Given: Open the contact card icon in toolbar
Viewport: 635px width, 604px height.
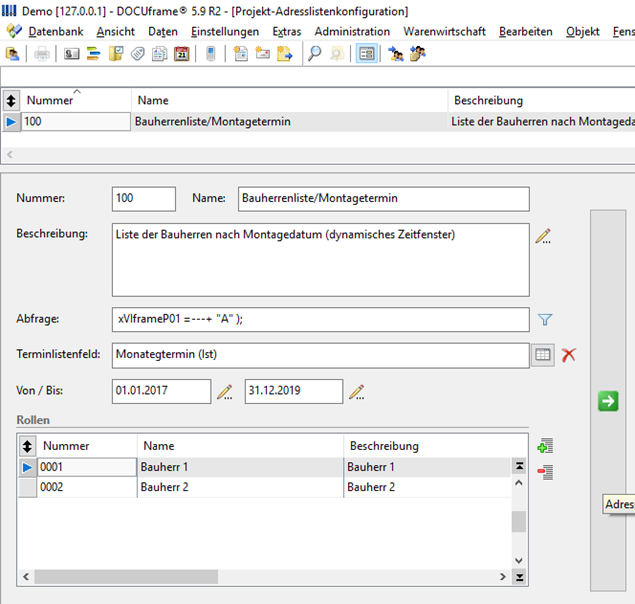Looking at the screenshot, I should [x=72, y=54].
